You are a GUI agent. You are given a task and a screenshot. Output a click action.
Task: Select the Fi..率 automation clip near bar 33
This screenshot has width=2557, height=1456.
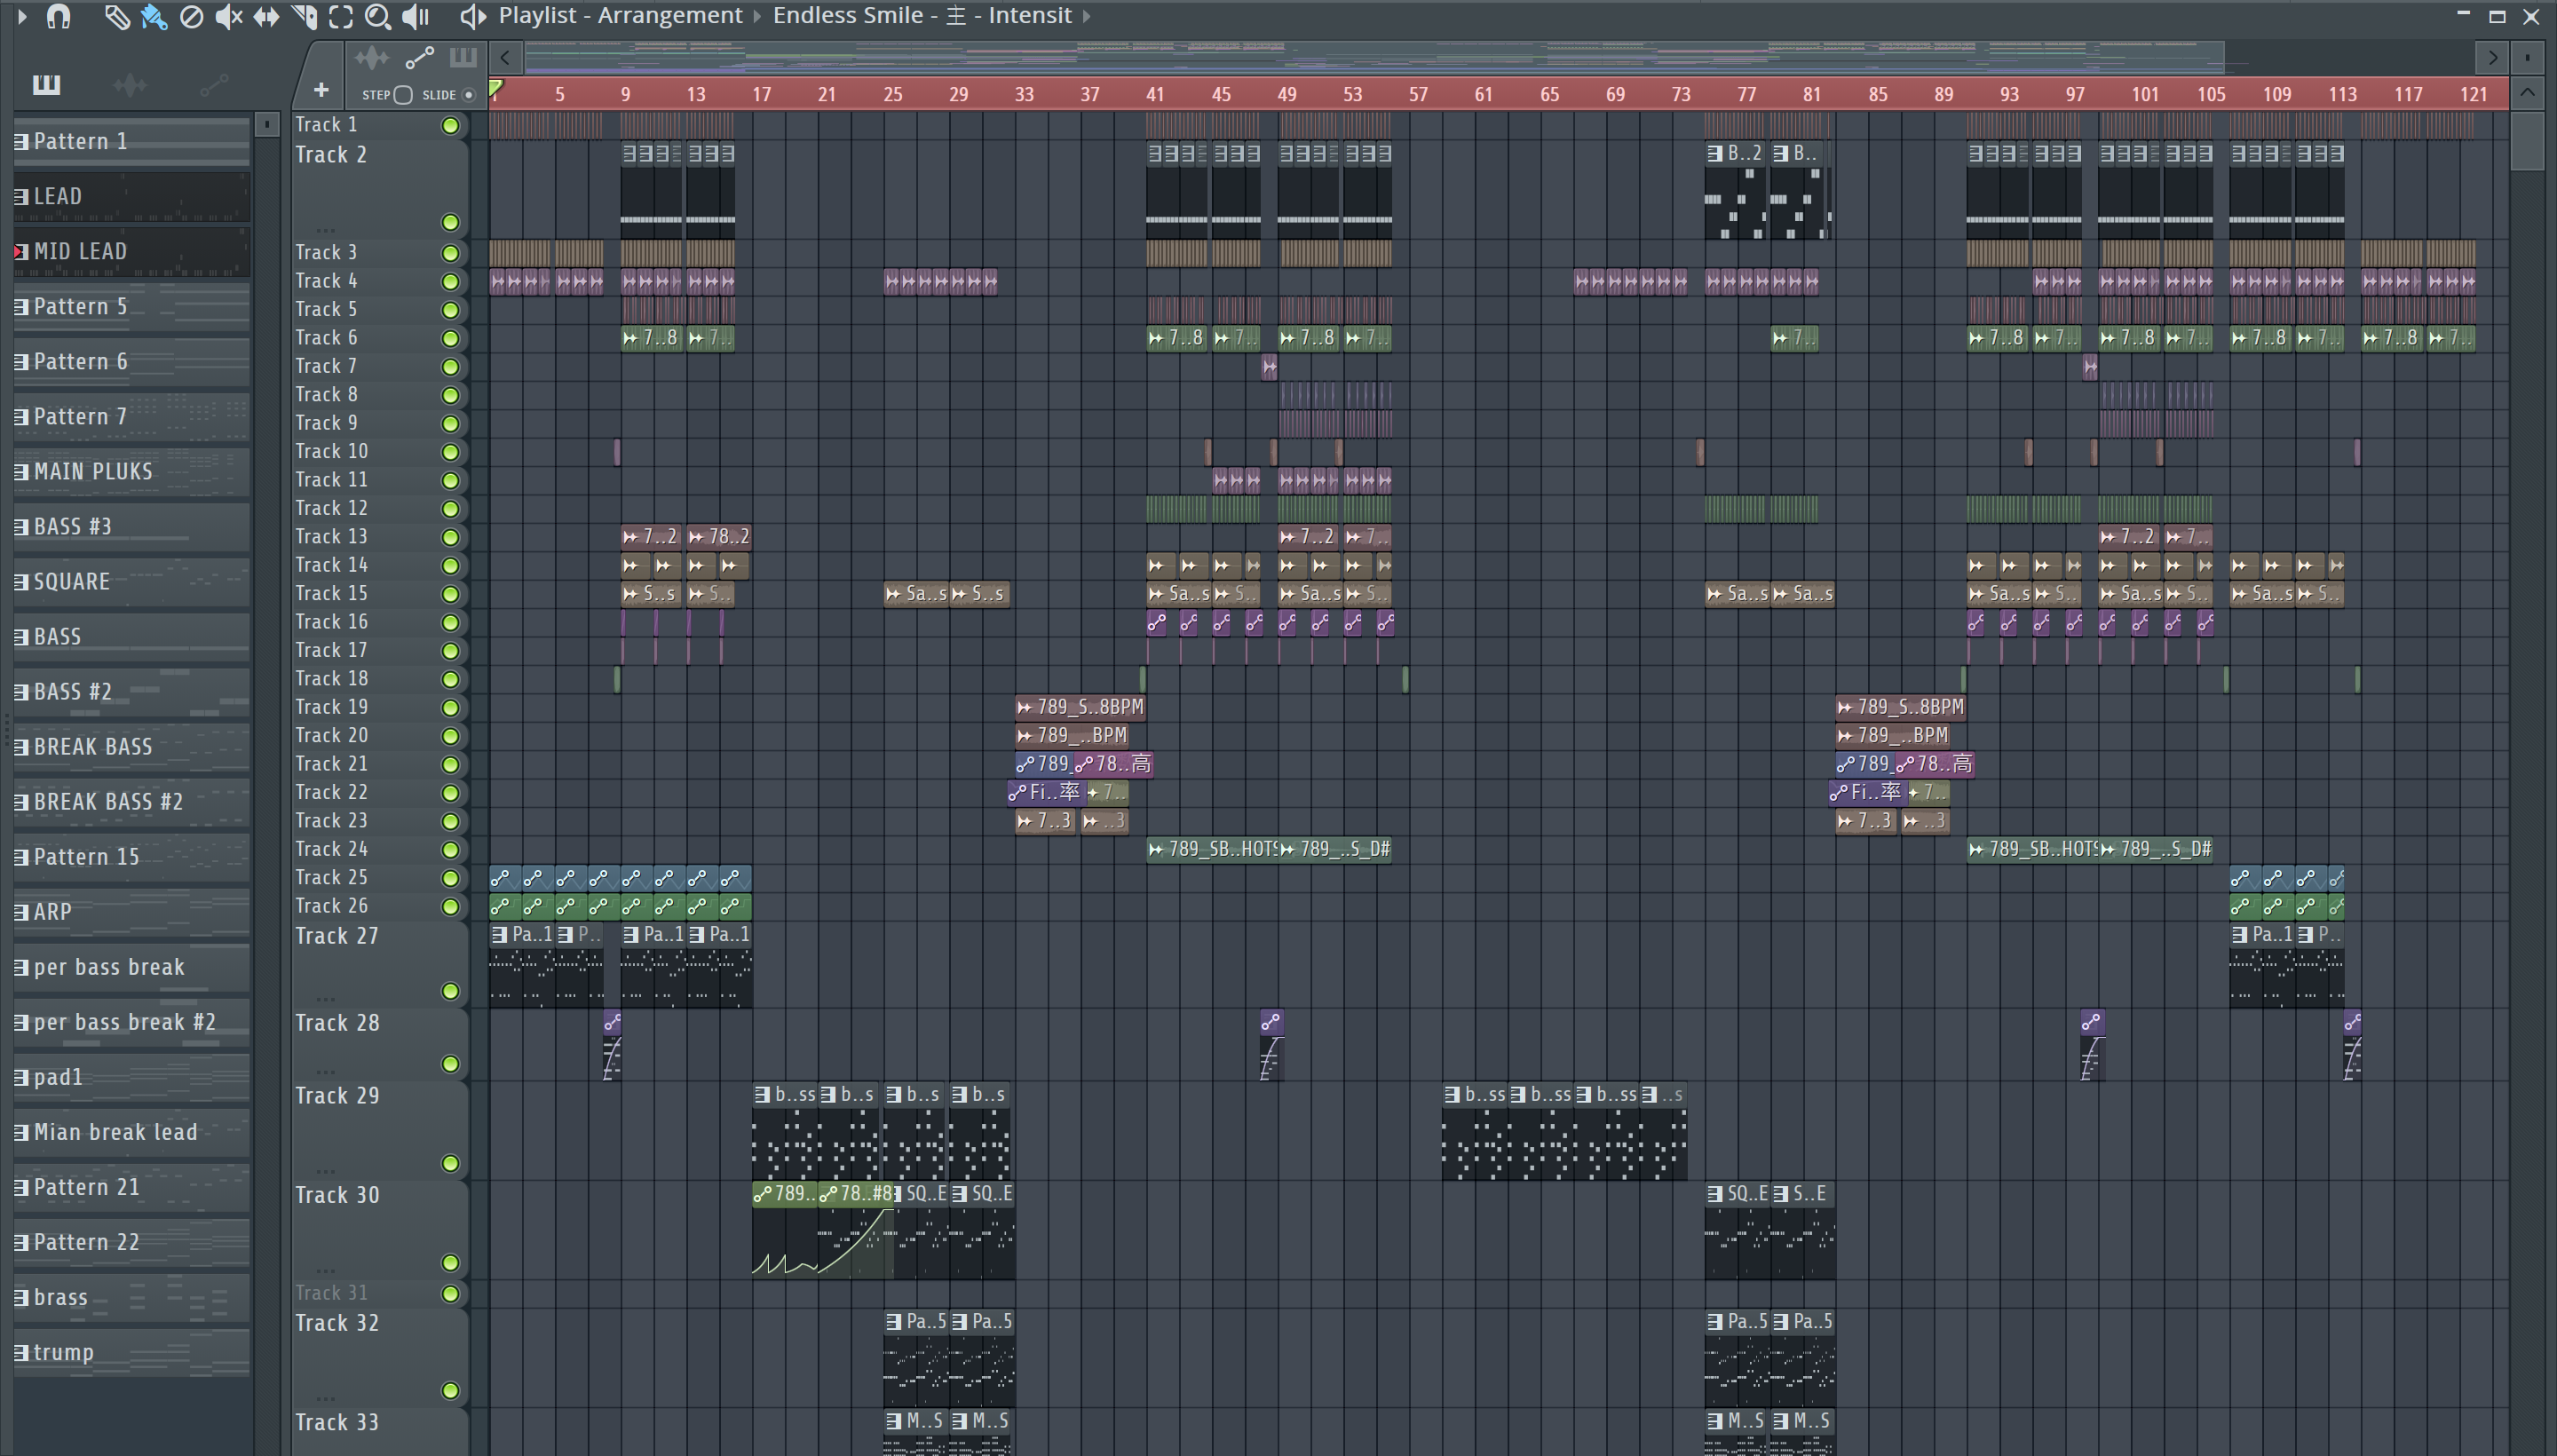[x=1046, y=792]
